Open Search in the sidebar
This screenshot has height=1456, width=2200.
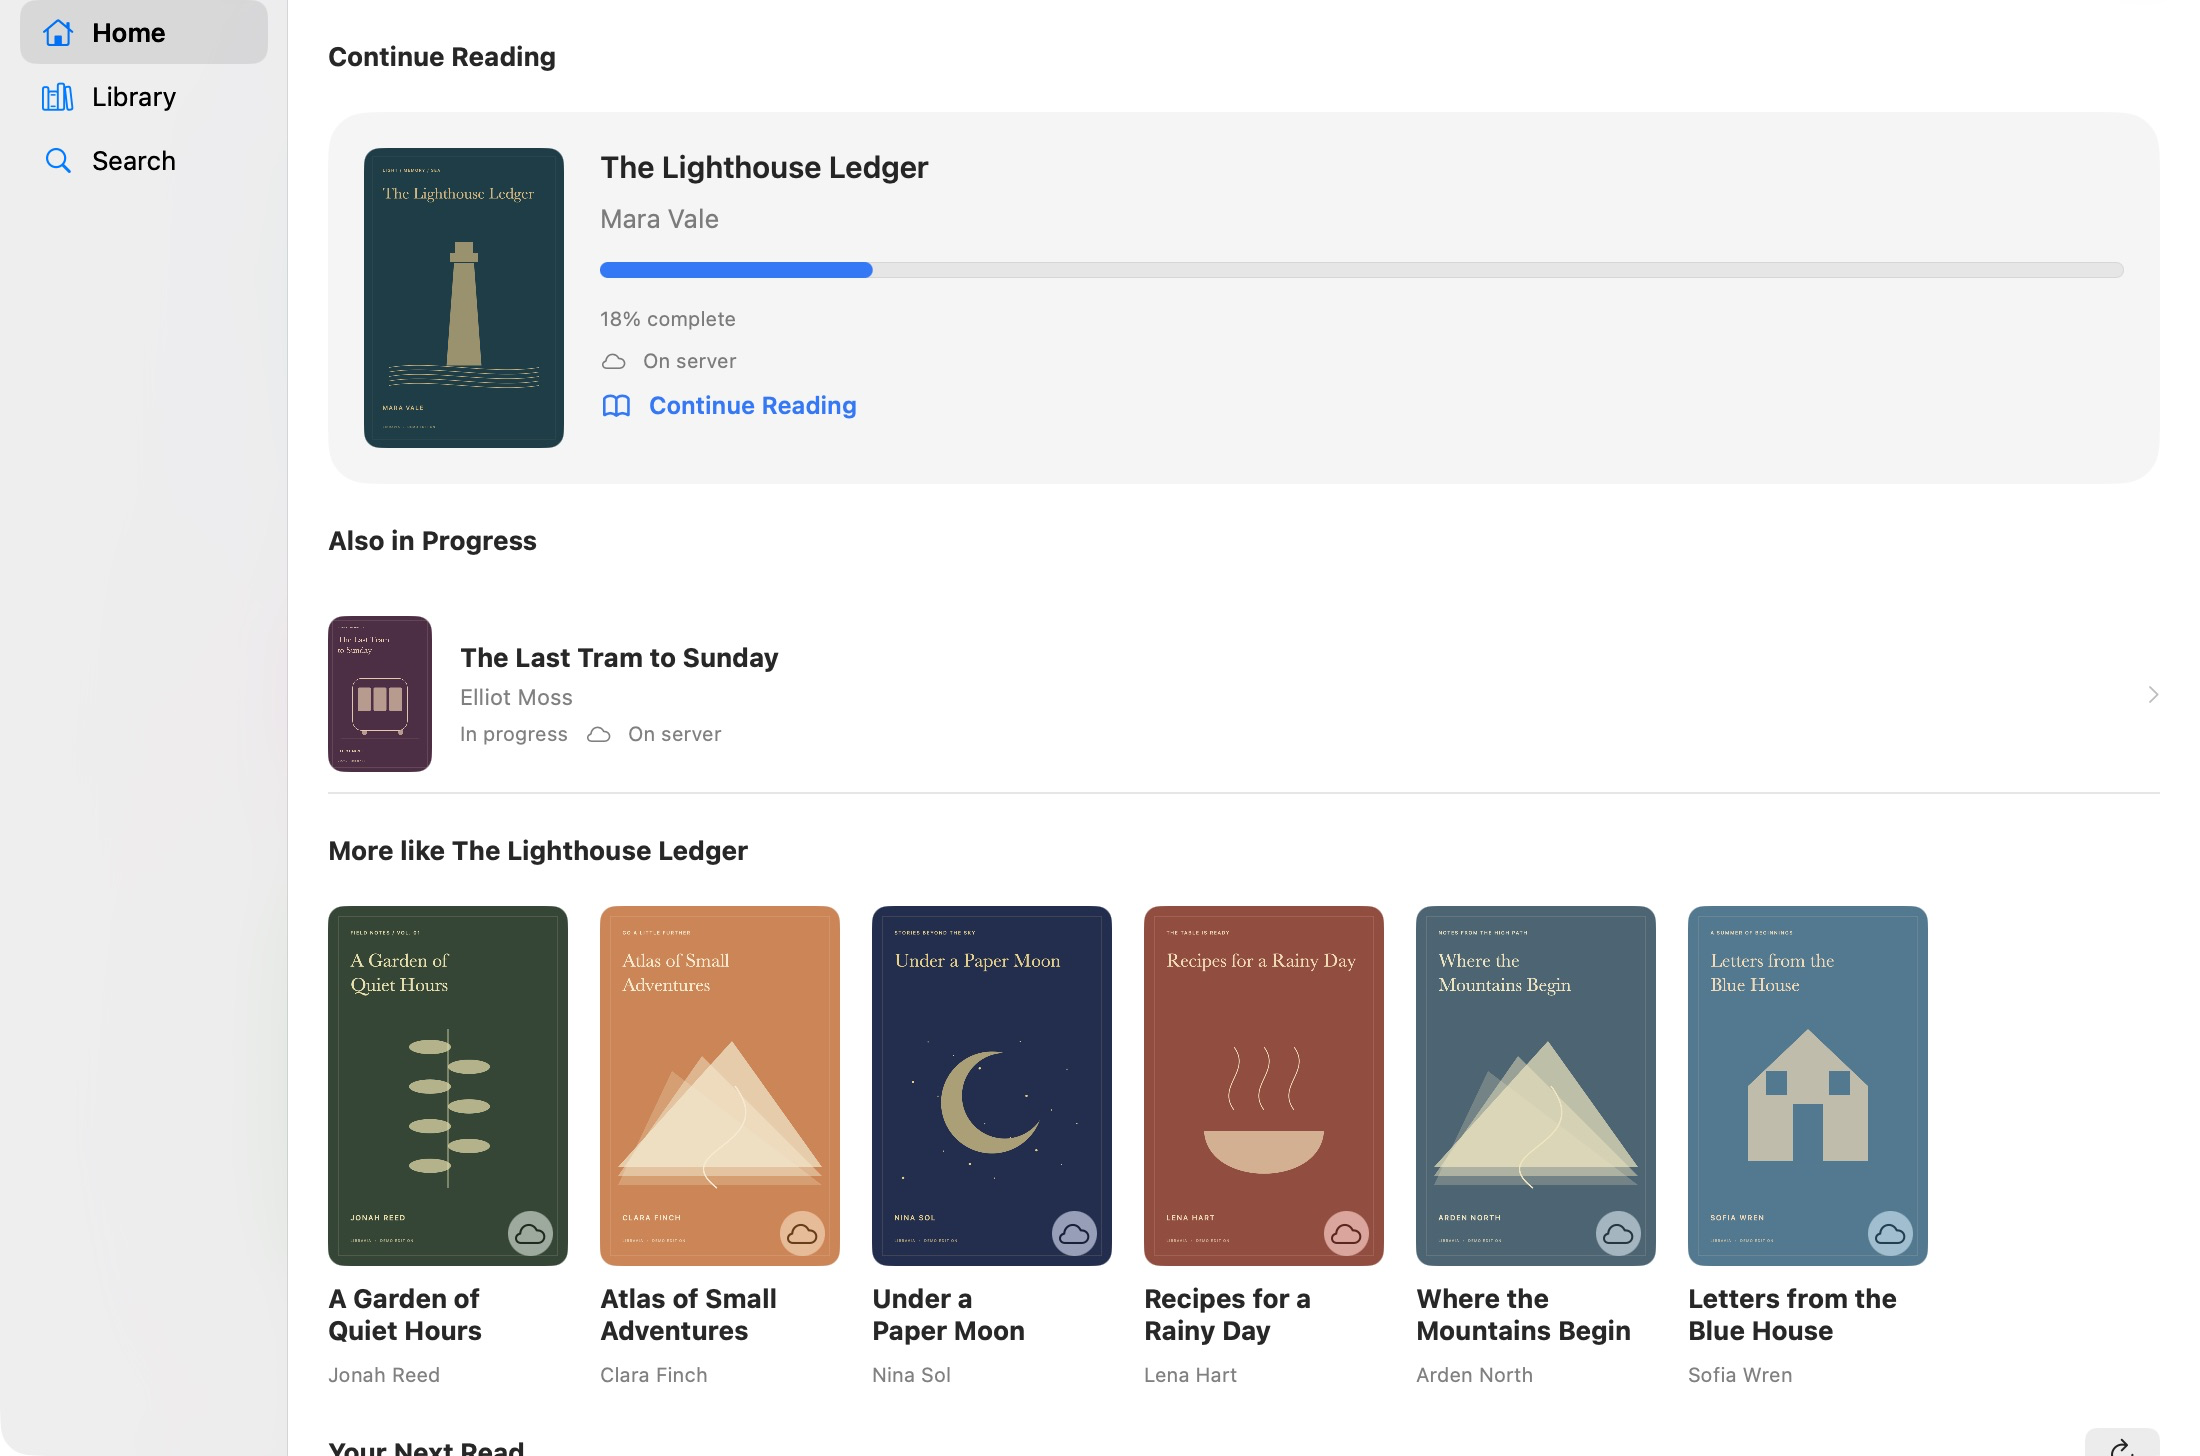[144, 161]
